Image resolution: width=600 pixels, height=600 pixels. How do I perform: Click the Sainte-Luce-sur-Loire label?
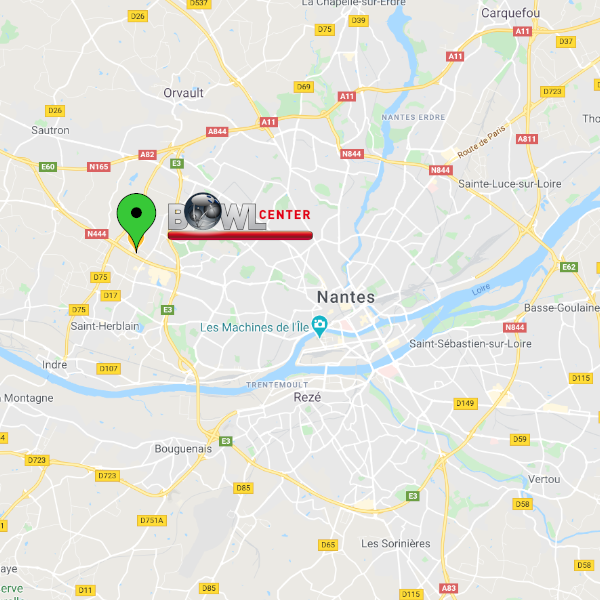click(x=510, y=184)
